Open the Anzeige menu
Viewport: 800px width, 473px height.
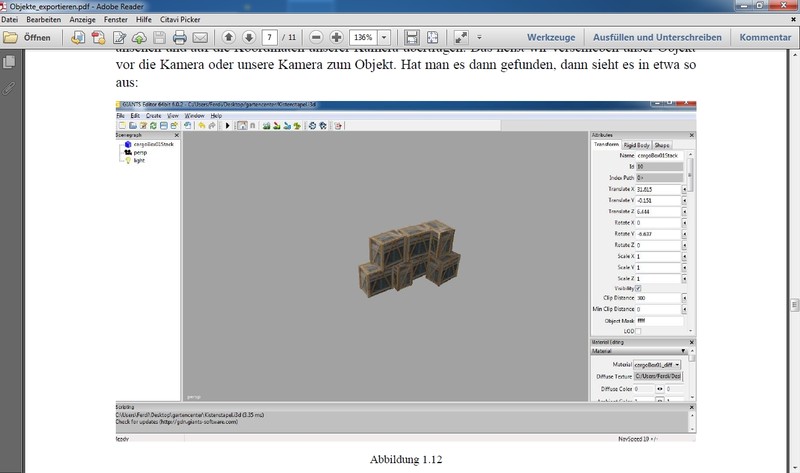(x=82, y=20)
